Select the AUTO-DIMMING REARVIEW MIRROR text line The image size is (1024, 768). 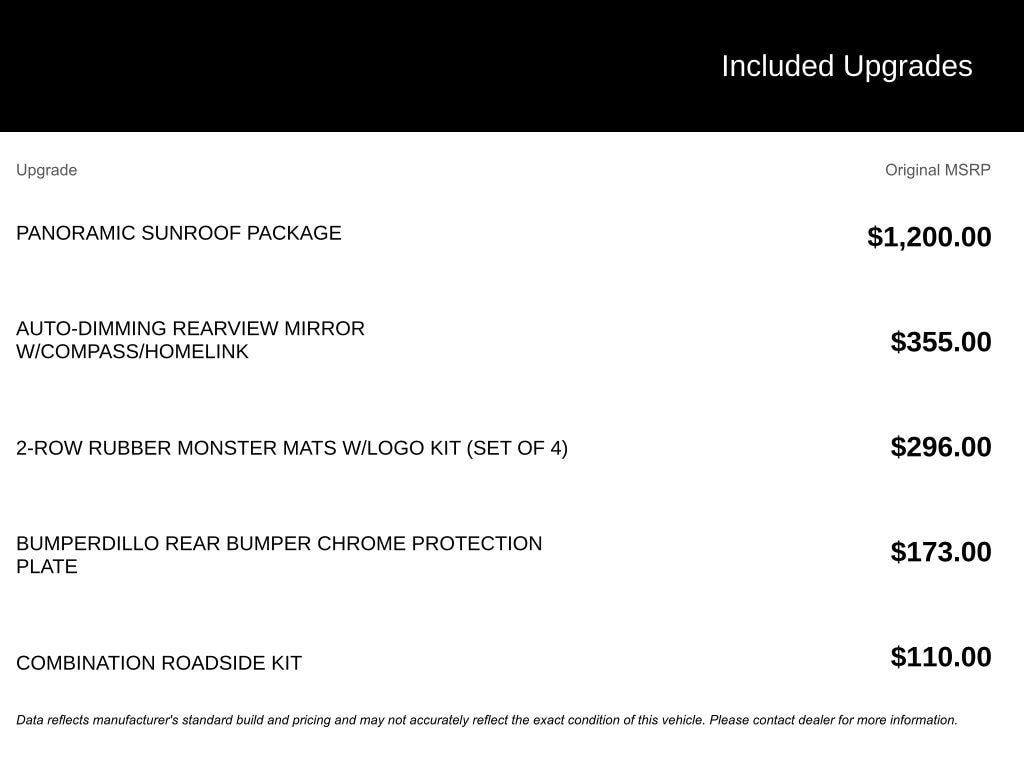pos(190,329)
